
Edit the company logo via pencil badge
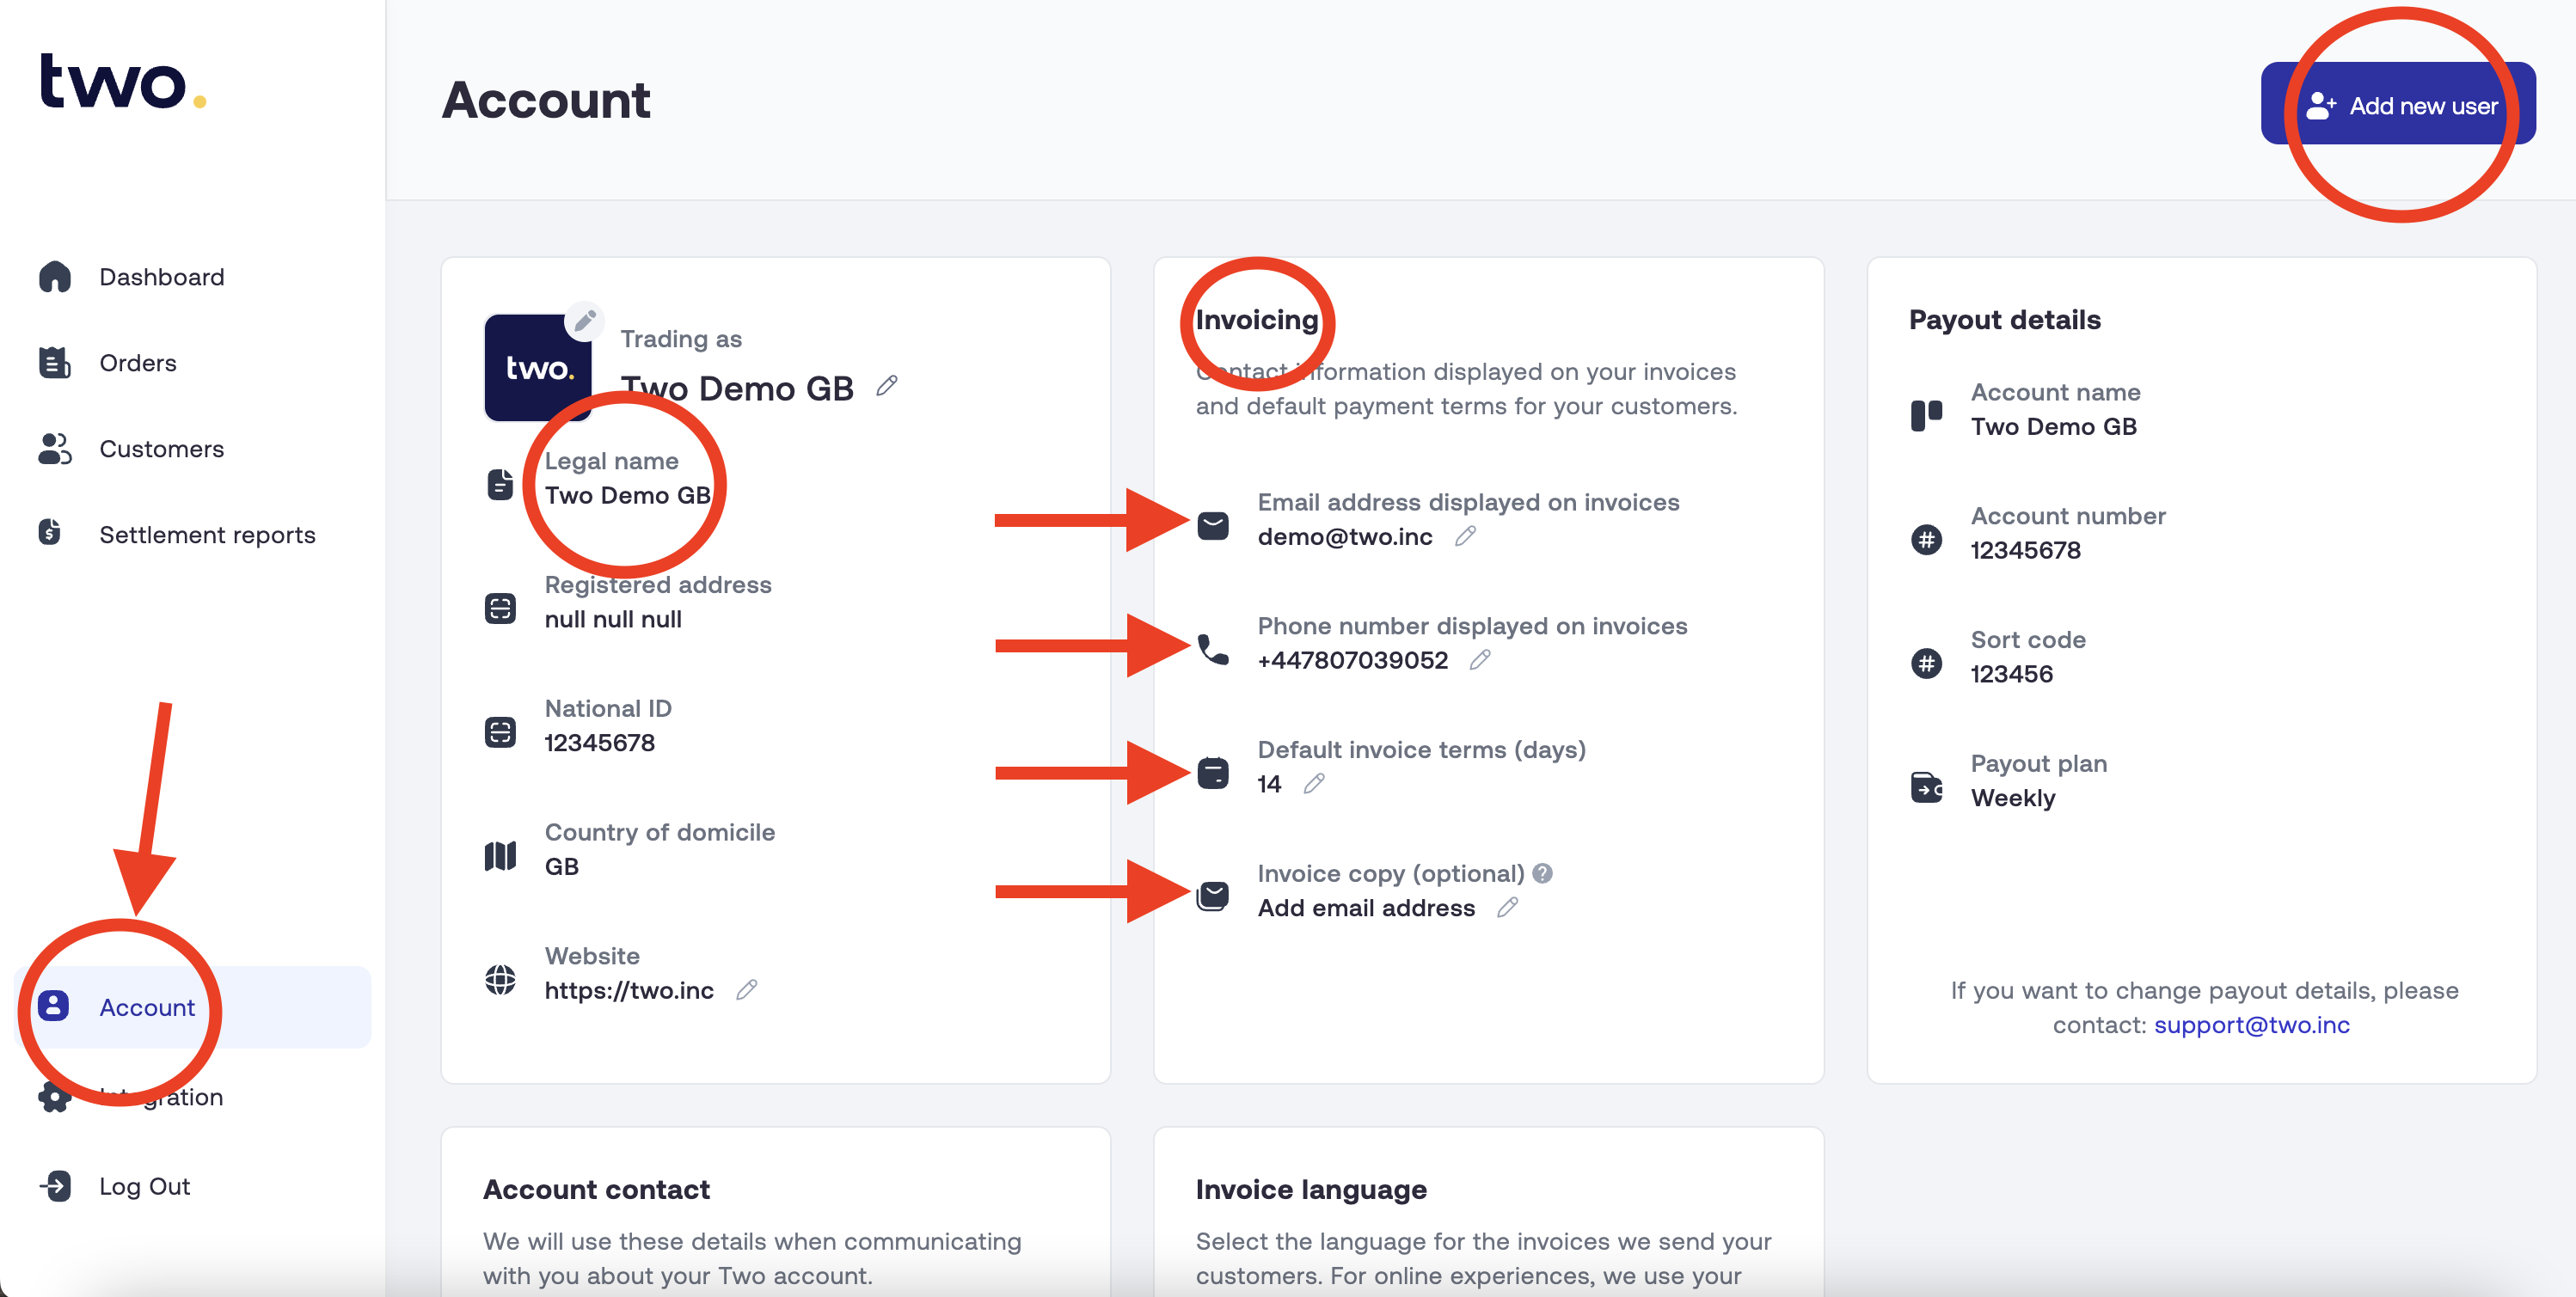(585, 321)
